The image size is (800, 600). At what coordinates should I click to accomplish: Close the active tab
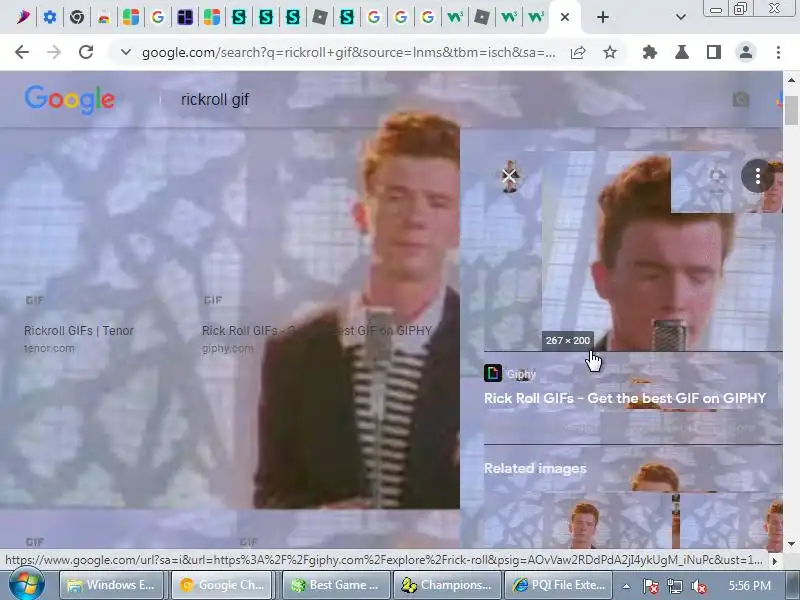(x=564, y=17)
